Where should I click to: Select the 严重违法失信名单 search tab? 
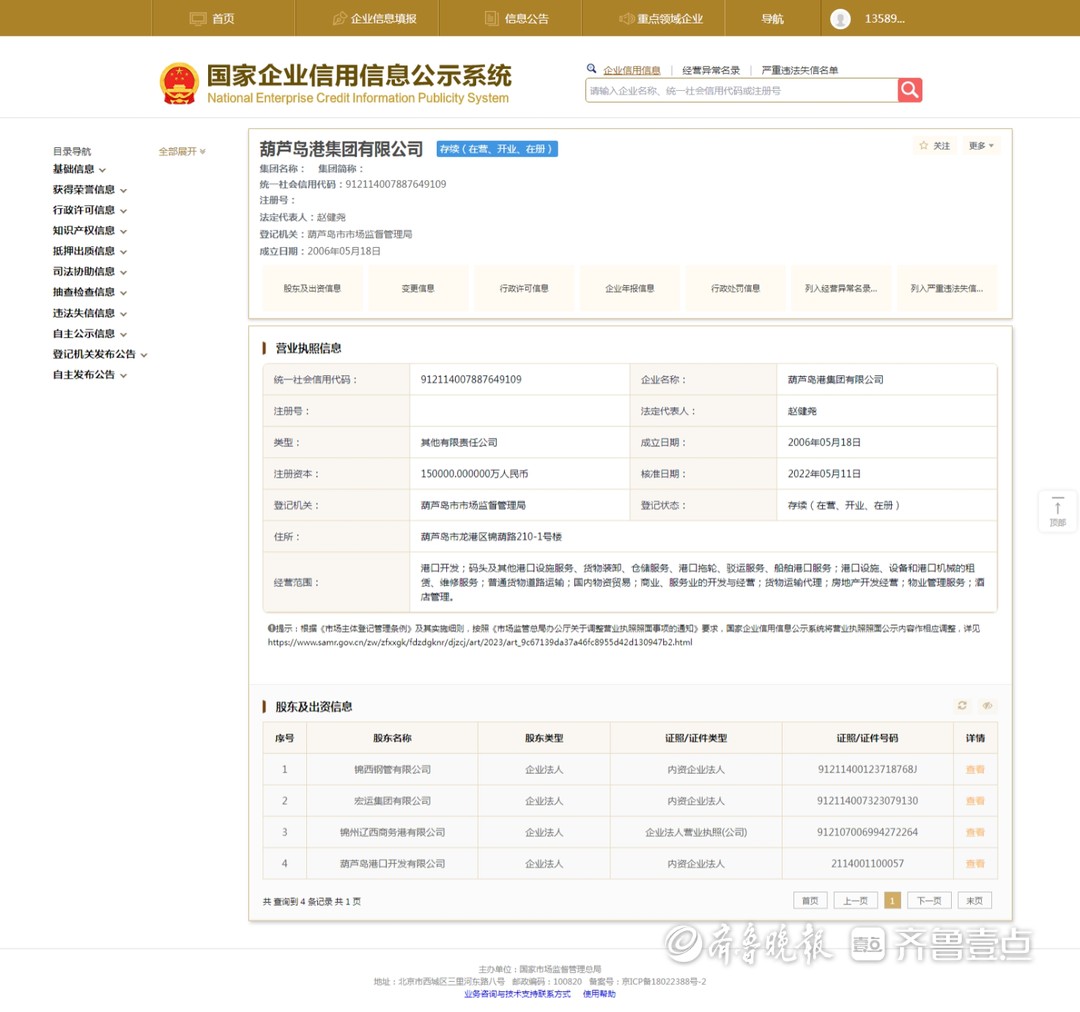(800, 70)
